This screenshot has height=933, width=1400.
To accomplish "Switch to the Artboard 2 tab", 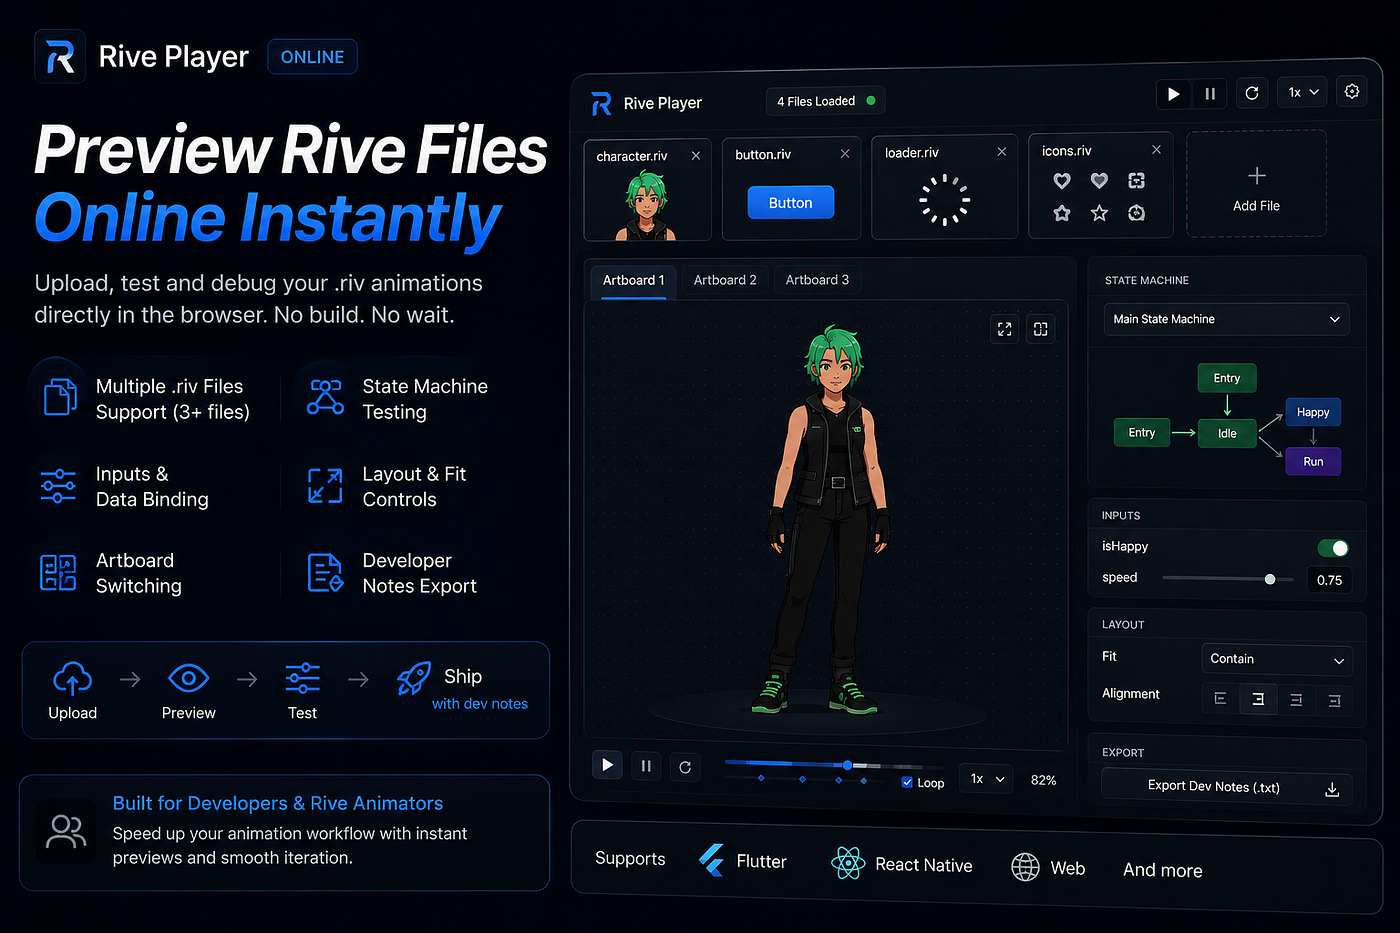I will 725,280.
